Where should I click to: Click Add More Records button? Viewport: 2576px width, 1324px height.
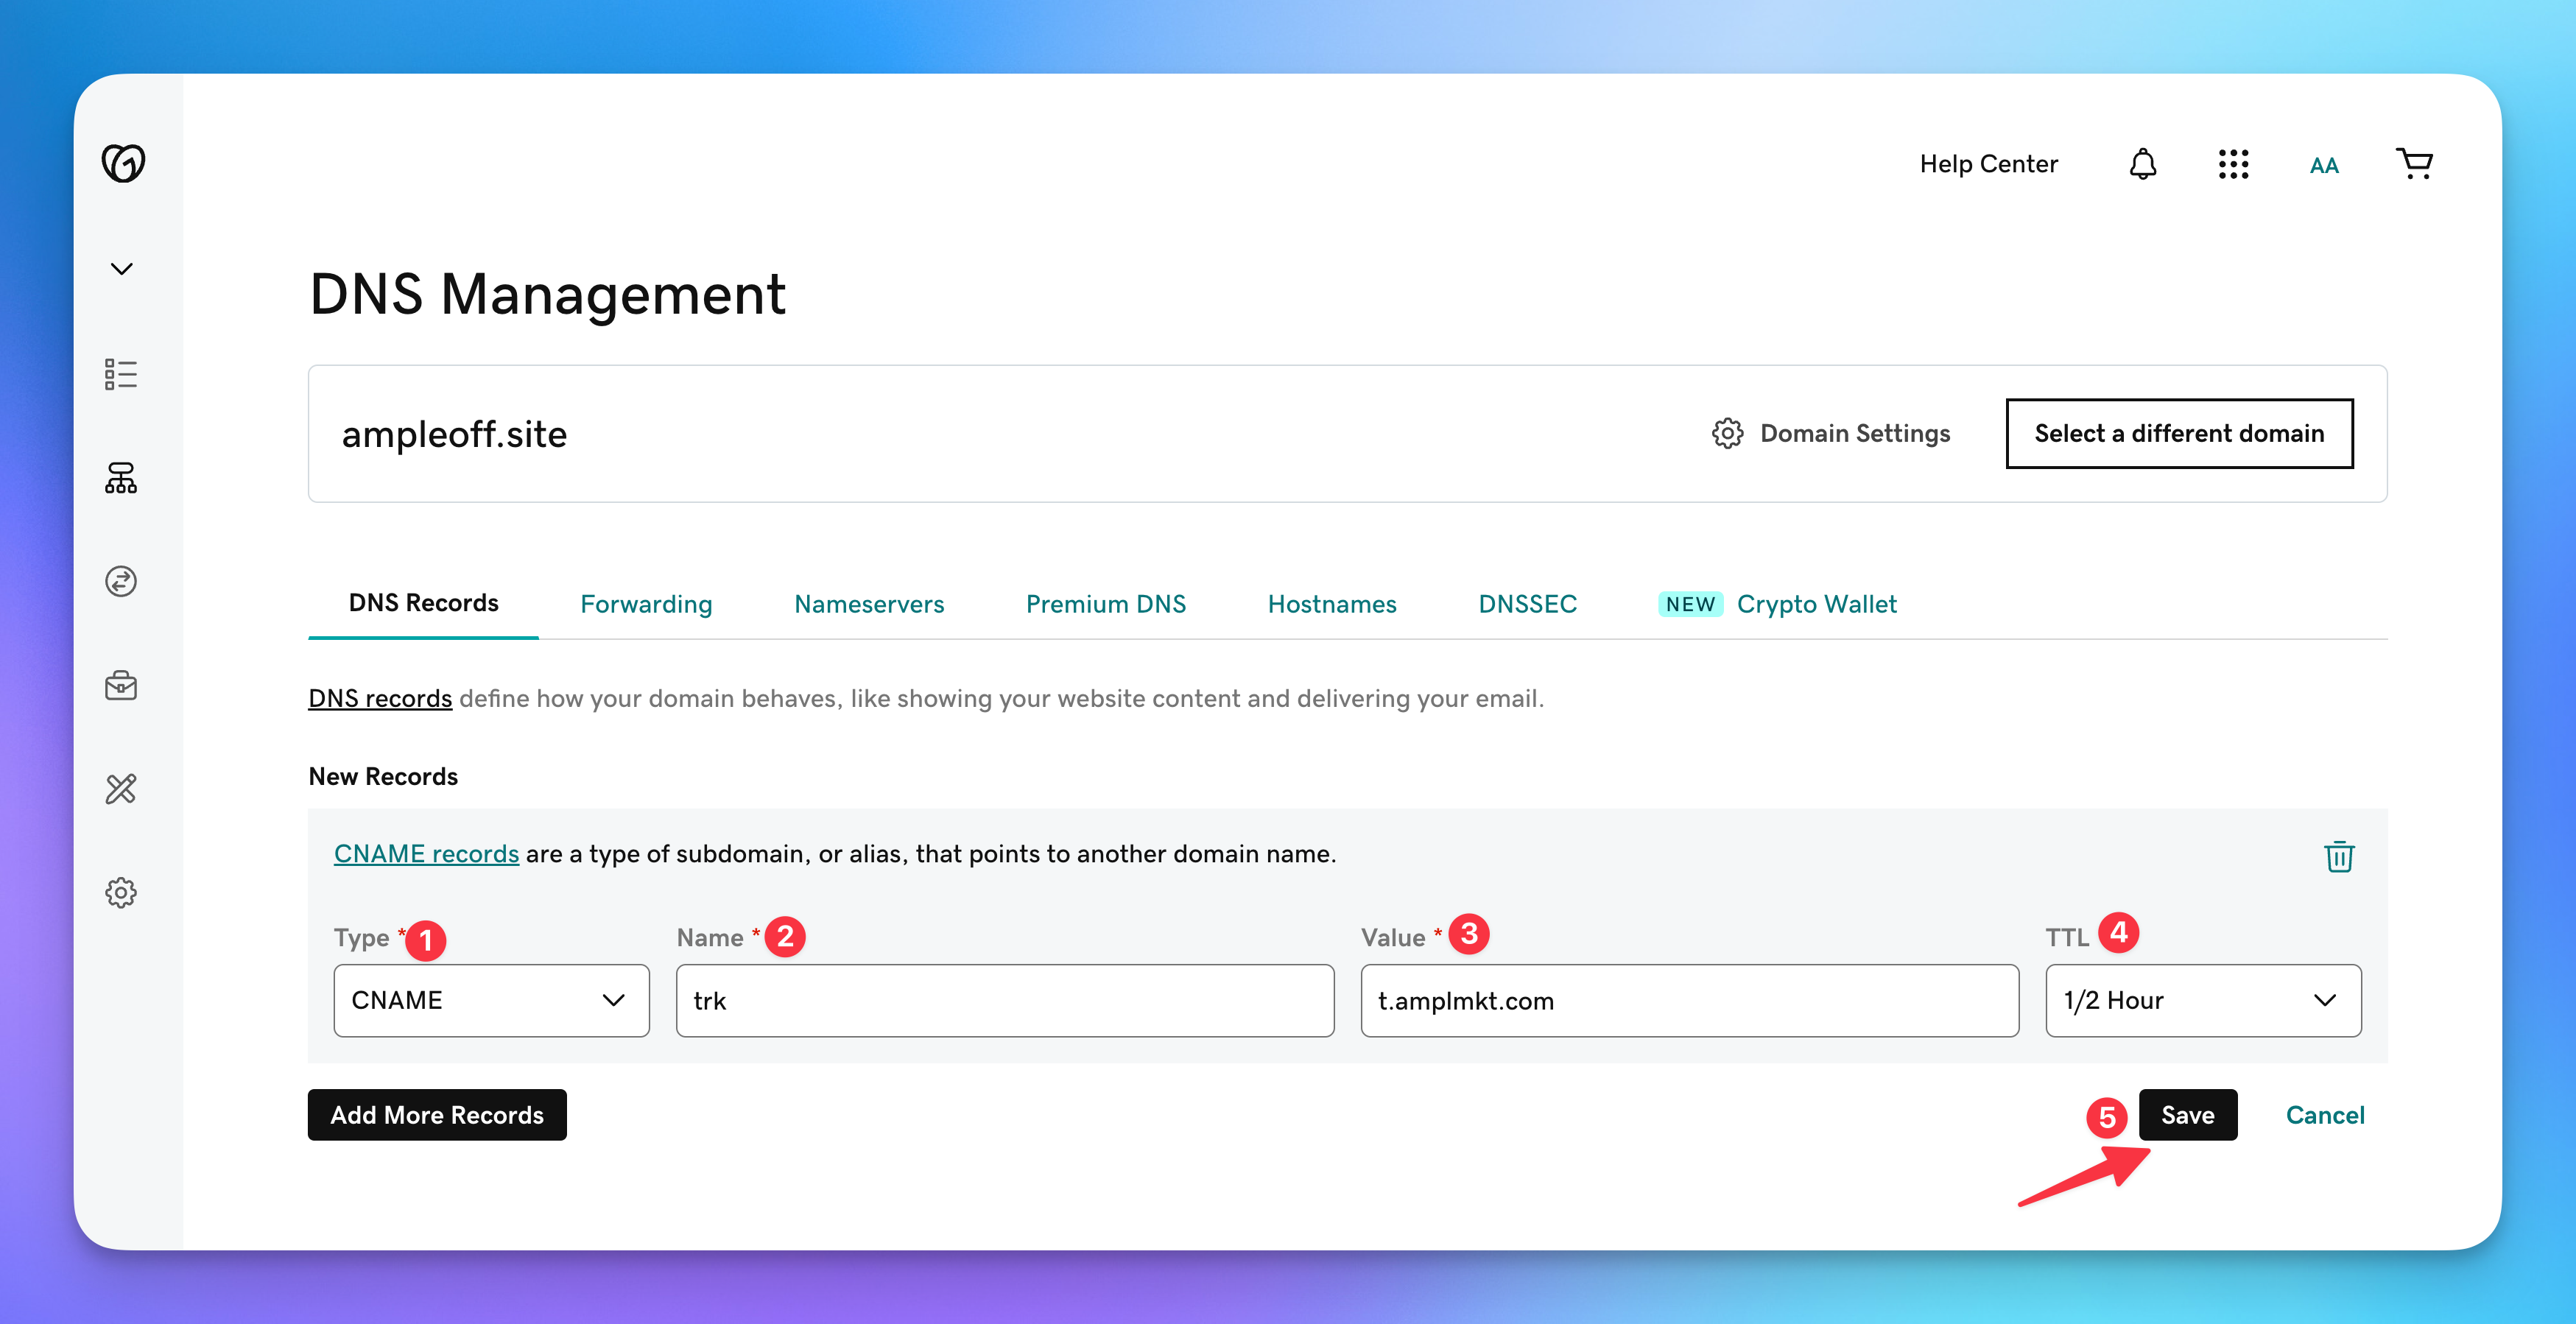[x=437, y=1115]
